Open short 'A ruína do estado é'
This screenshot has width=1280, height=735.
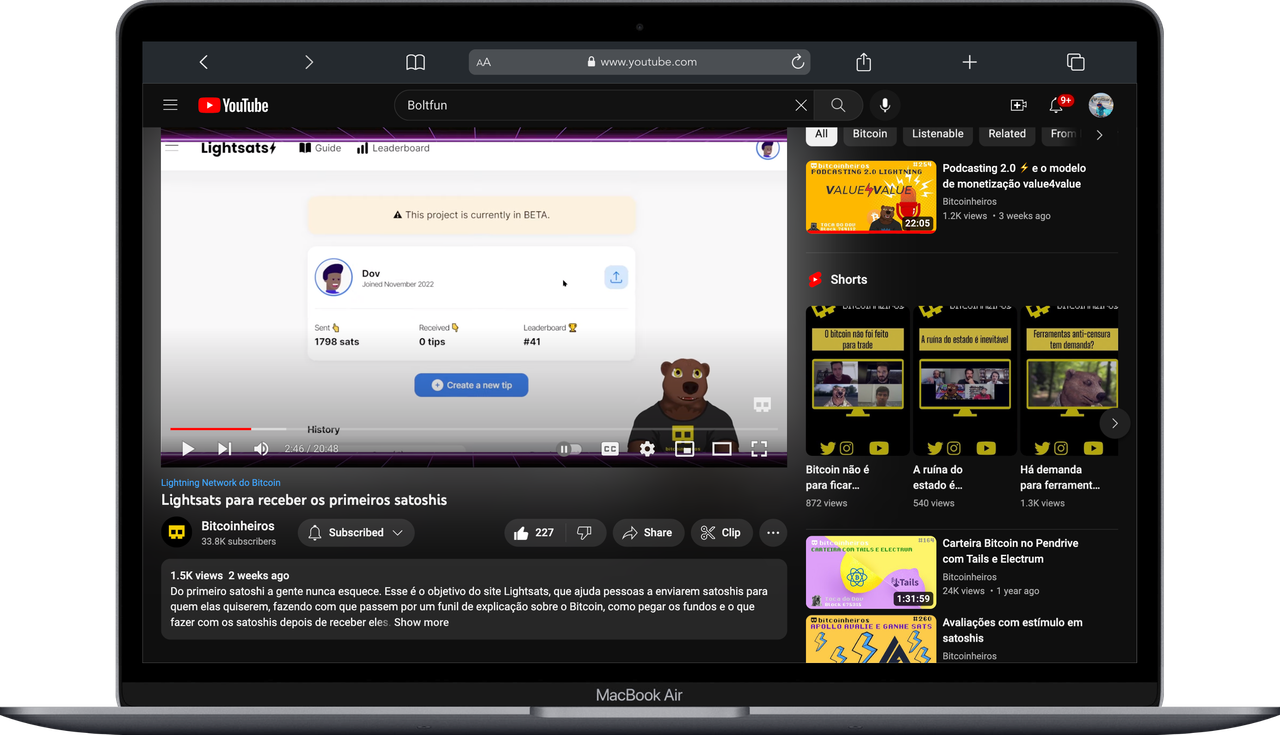(x=964, y=408)
